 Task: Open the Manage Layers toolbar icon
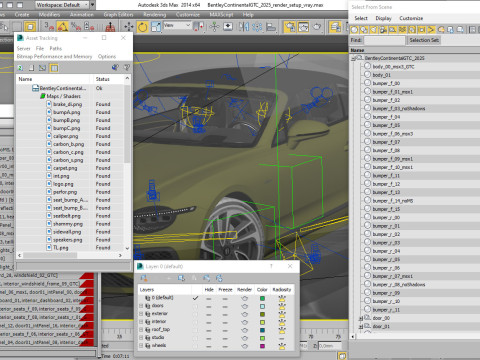(335, 27)
